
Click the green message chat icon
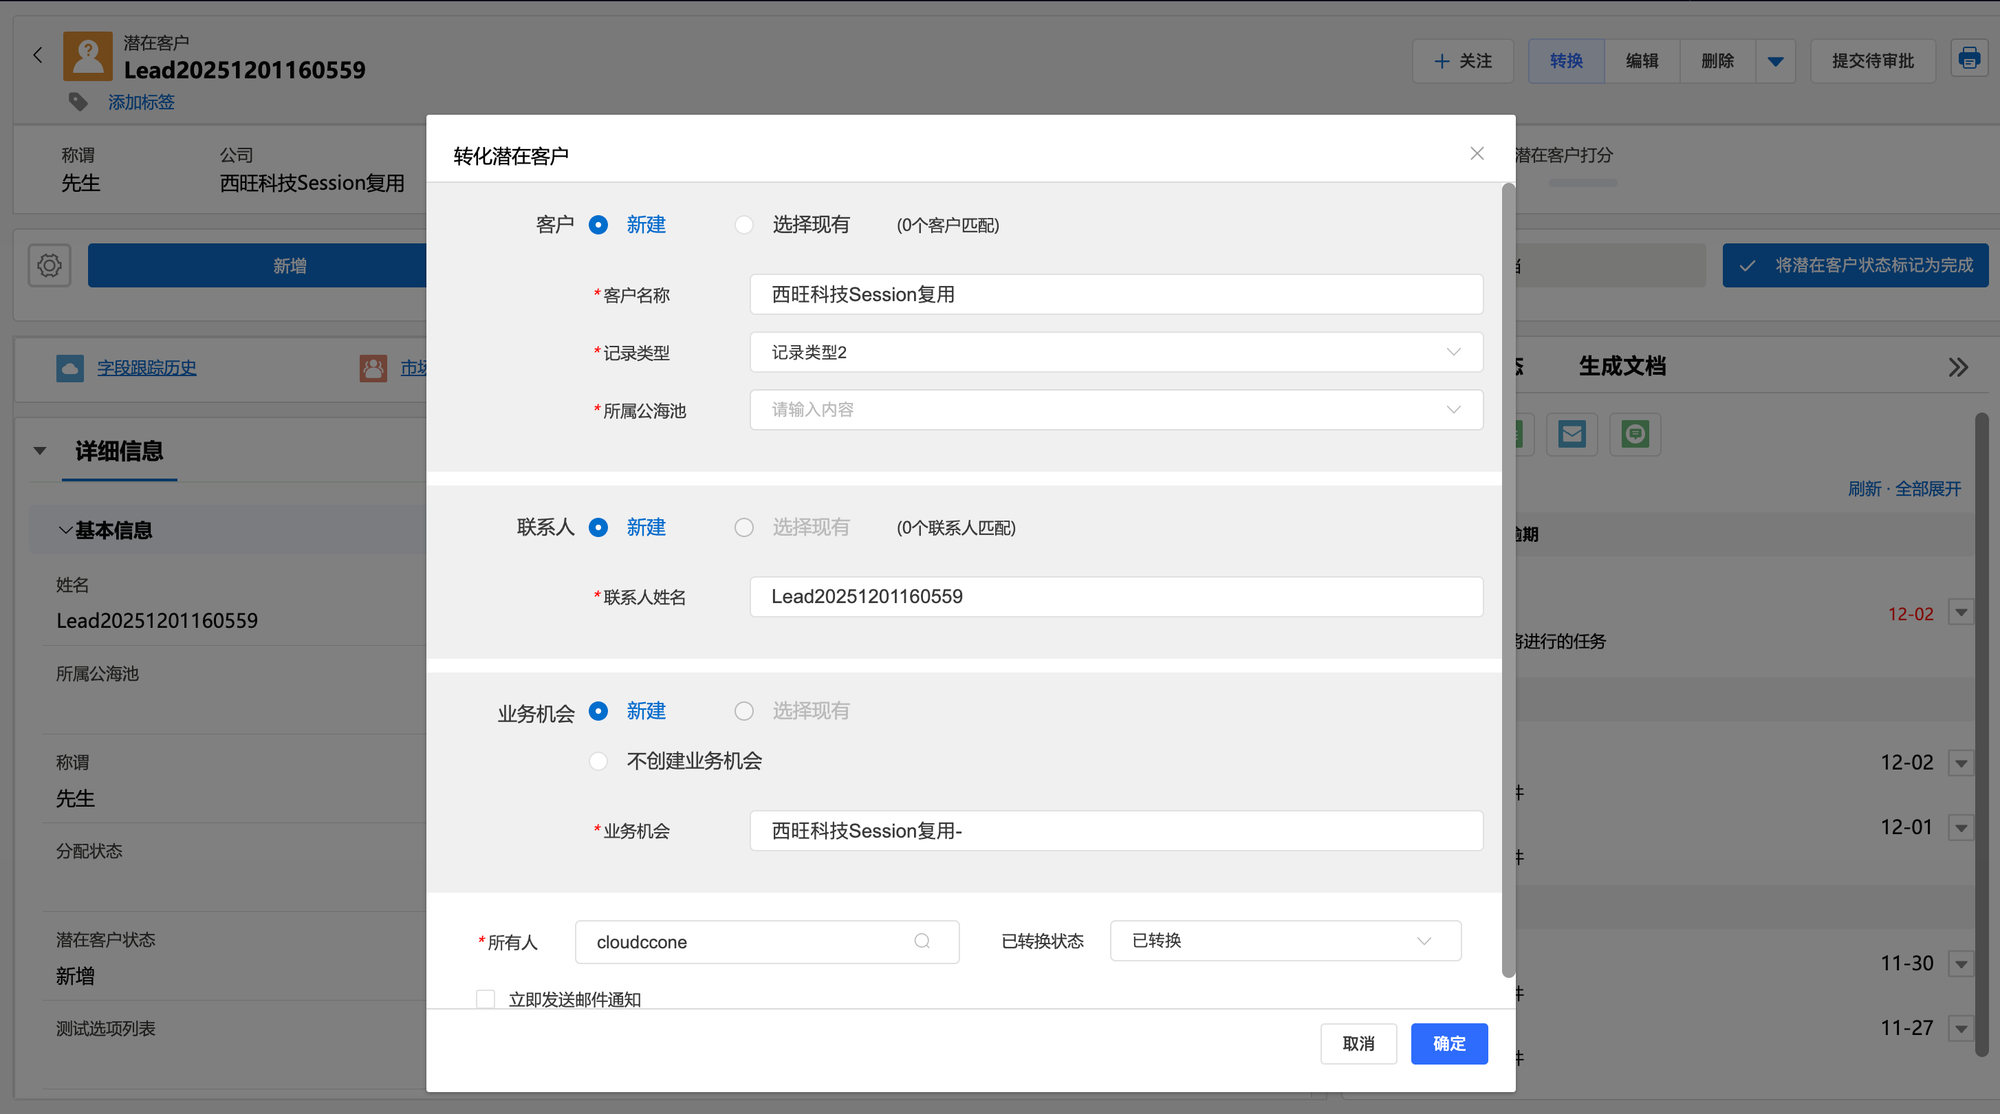click(1635, 434)
